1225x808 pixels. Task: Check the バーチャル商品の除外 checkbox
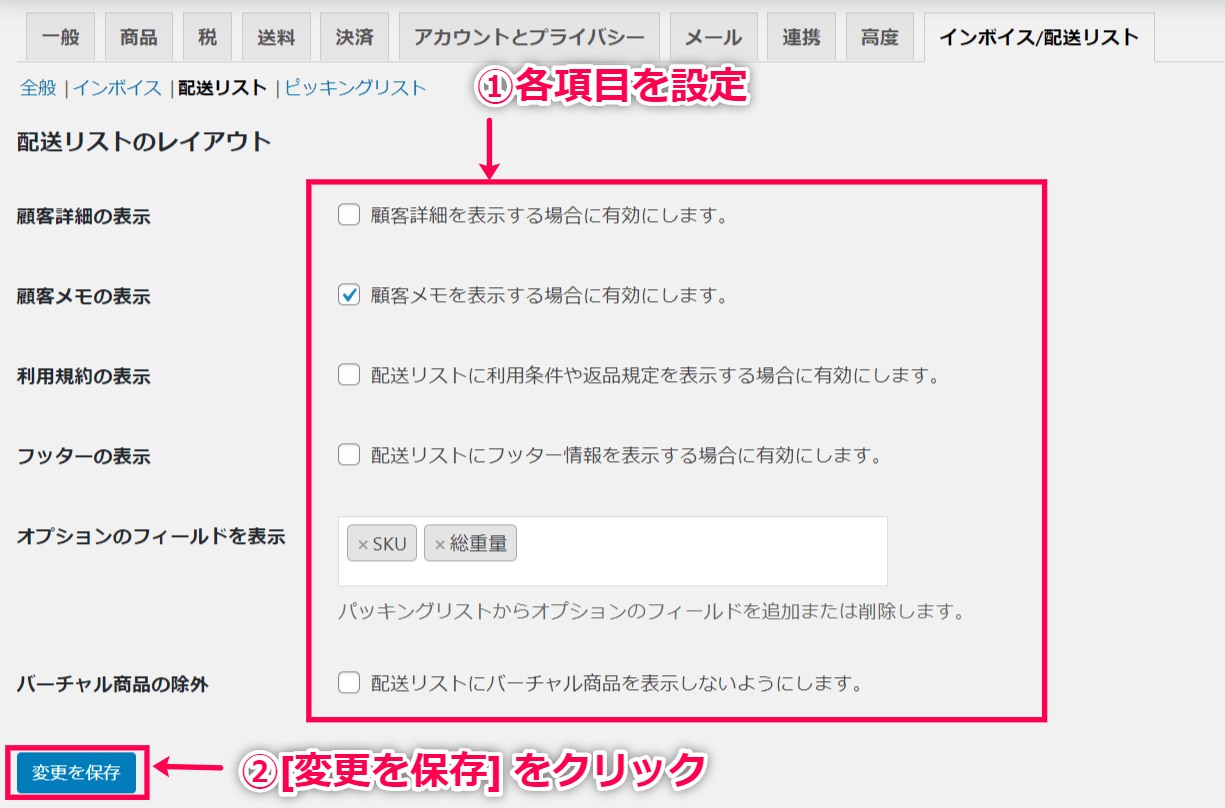pos(349,683)
